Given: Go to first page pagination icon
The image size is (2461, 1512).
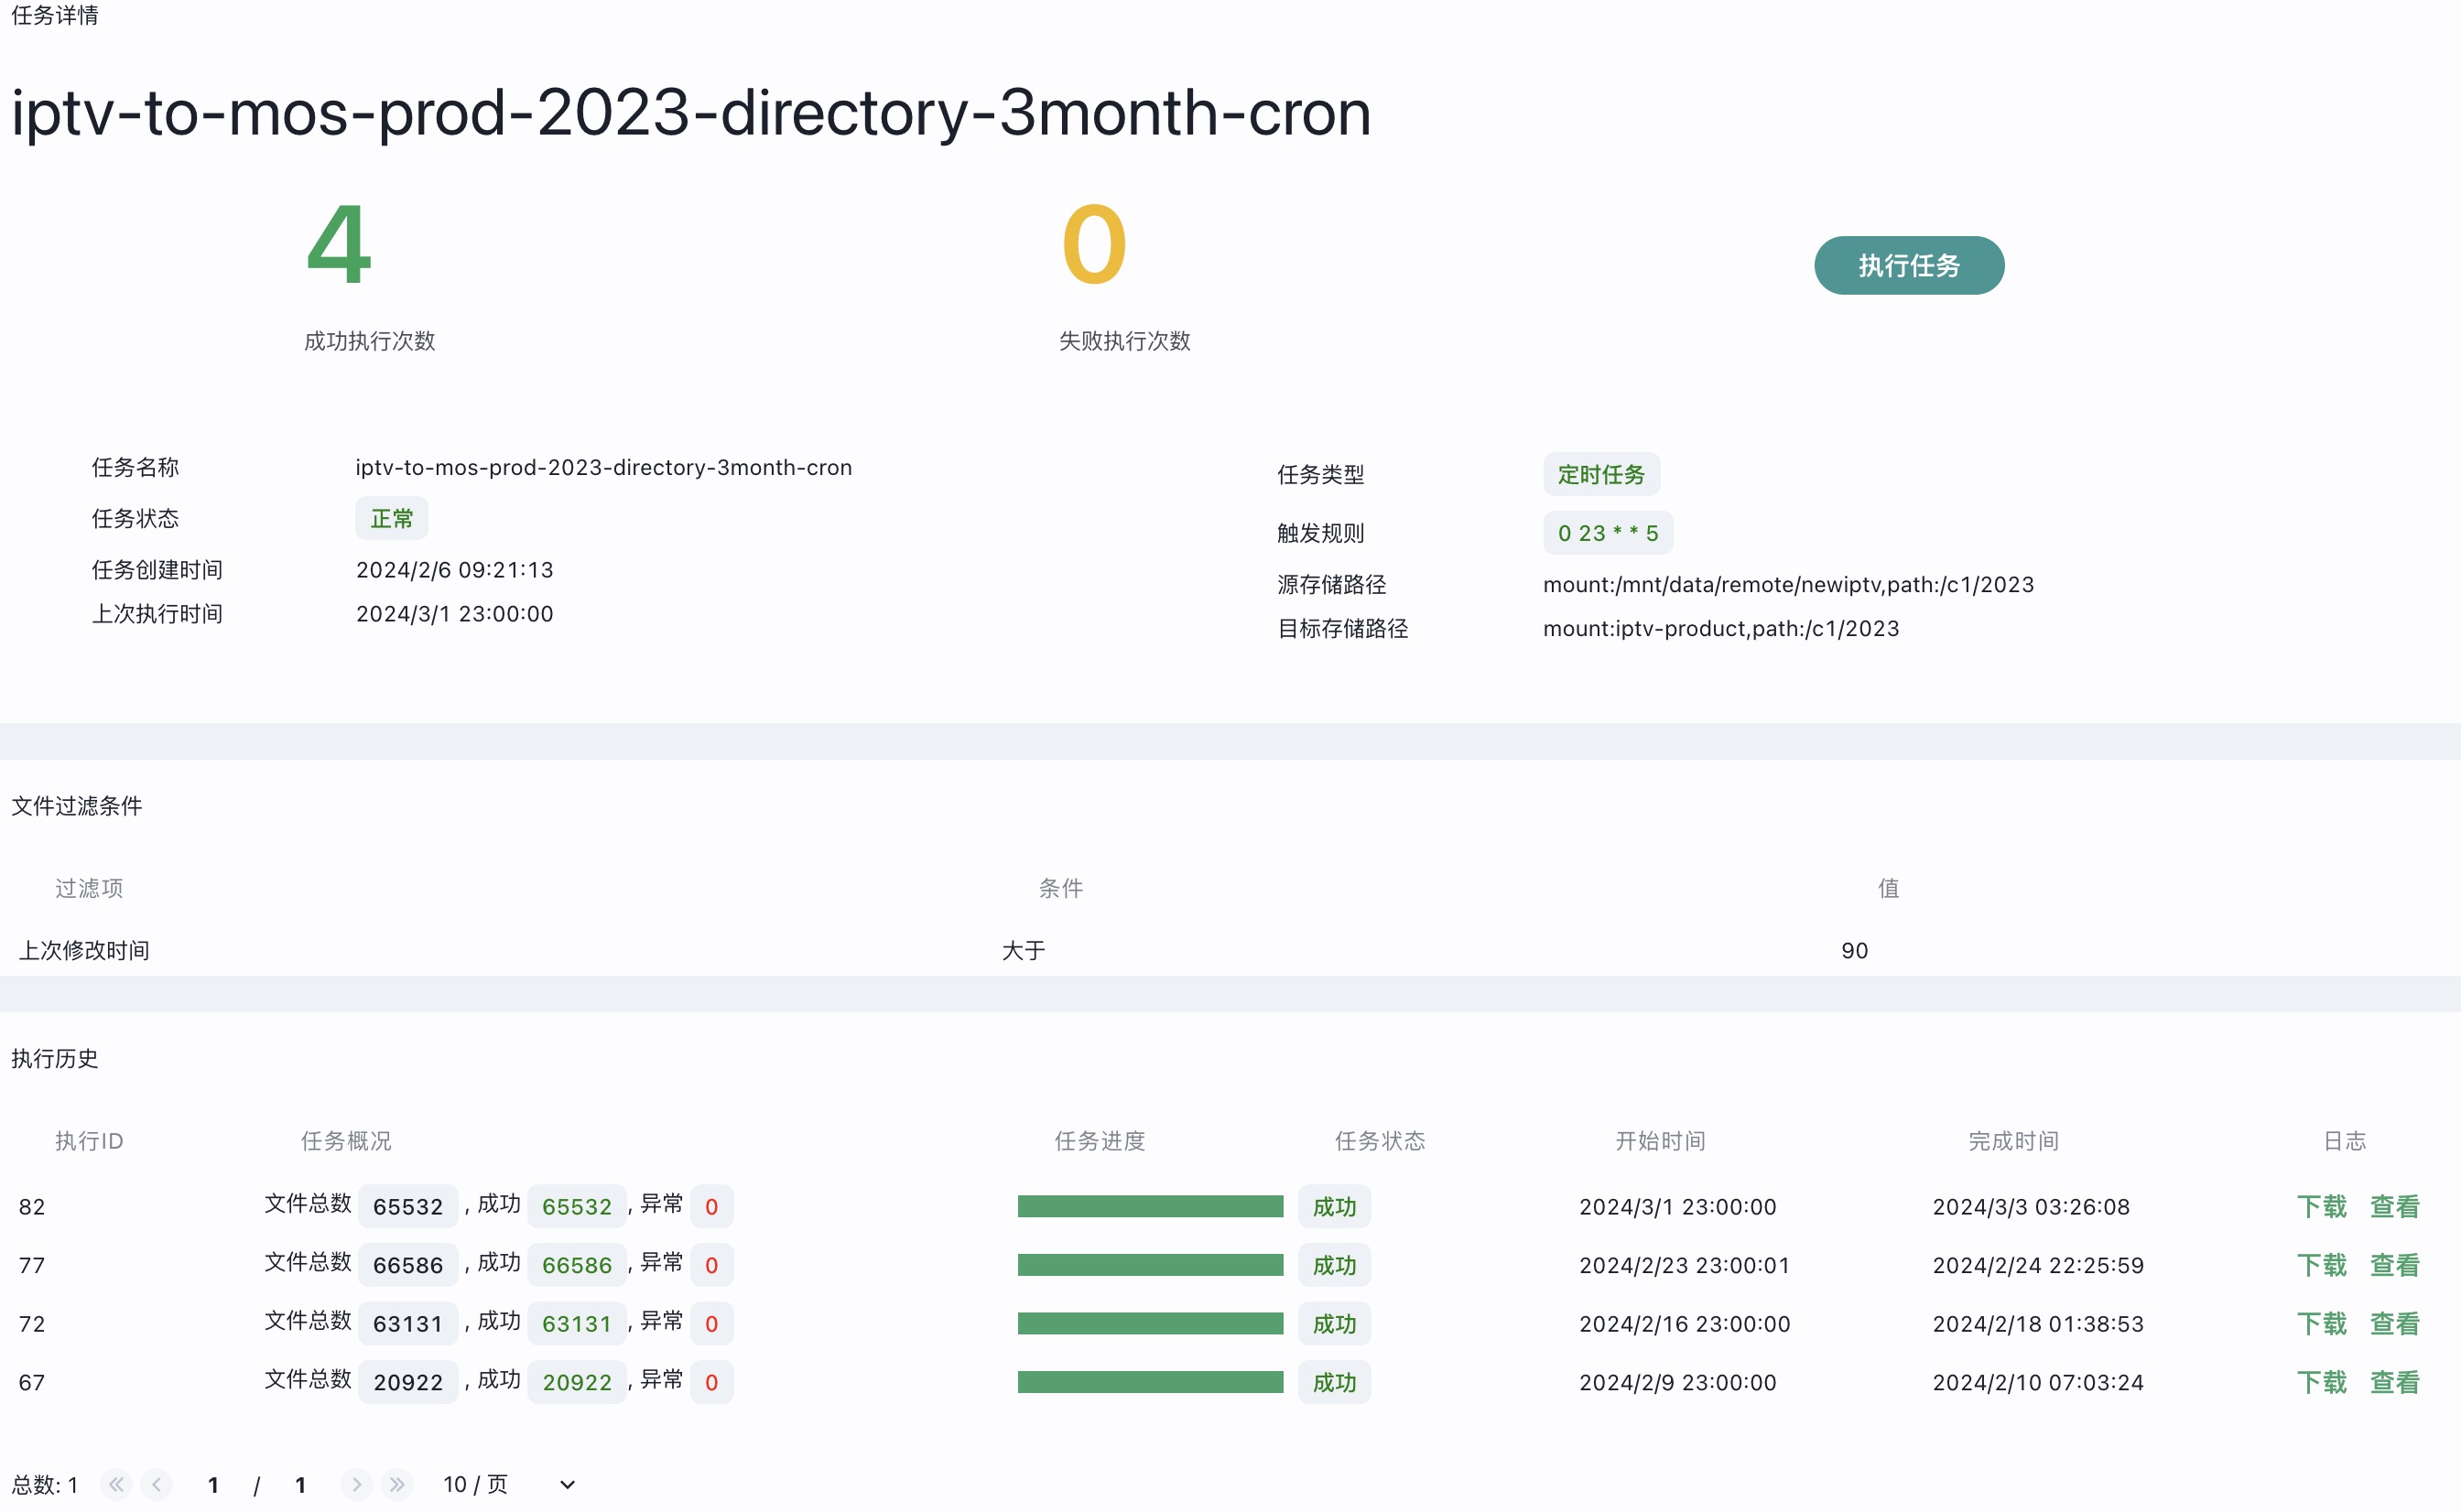Looking at the screenshot, I should pyautogui.click(x=116, y=1484).
